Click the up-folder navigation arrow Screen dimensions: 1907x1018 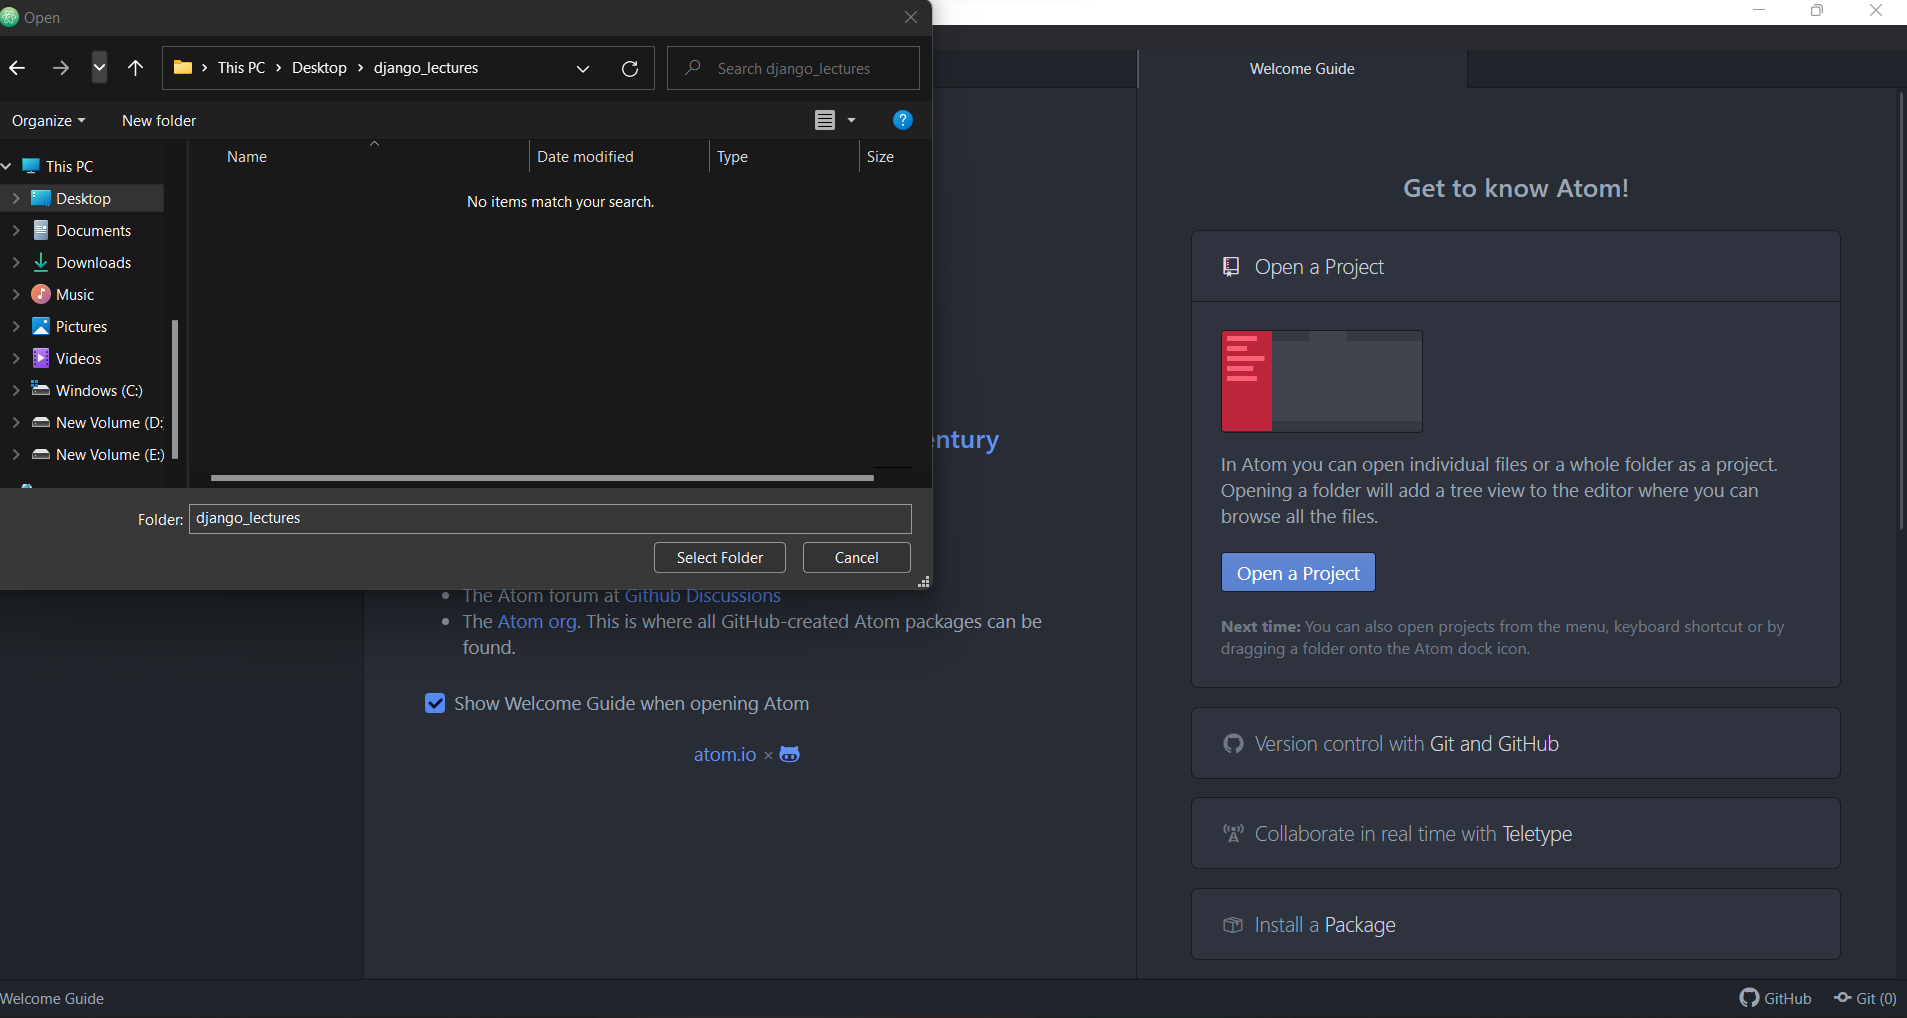pos(135,68)
